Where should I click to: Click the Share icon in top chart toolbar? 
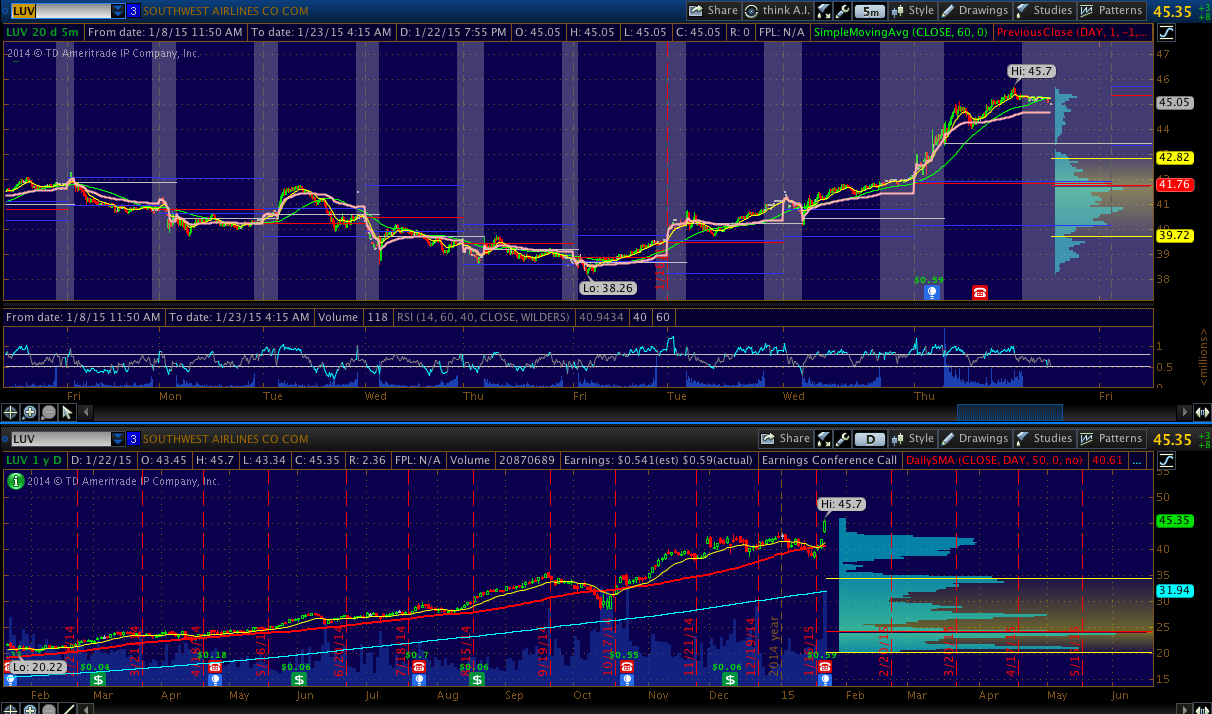point(713,11)
